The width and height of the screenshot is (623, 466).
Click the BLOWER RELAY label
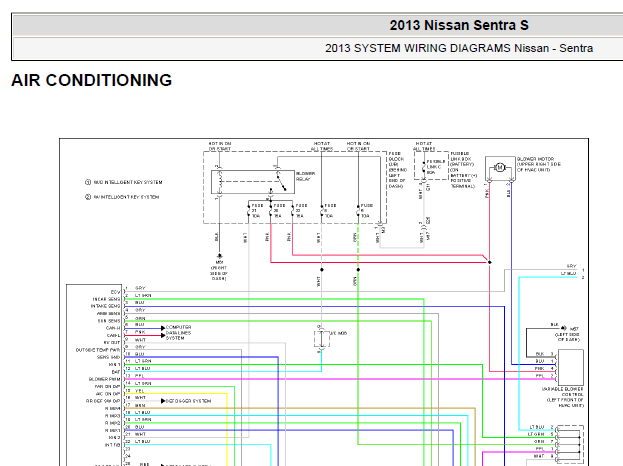pyautogui.click(x=306, y=176)
